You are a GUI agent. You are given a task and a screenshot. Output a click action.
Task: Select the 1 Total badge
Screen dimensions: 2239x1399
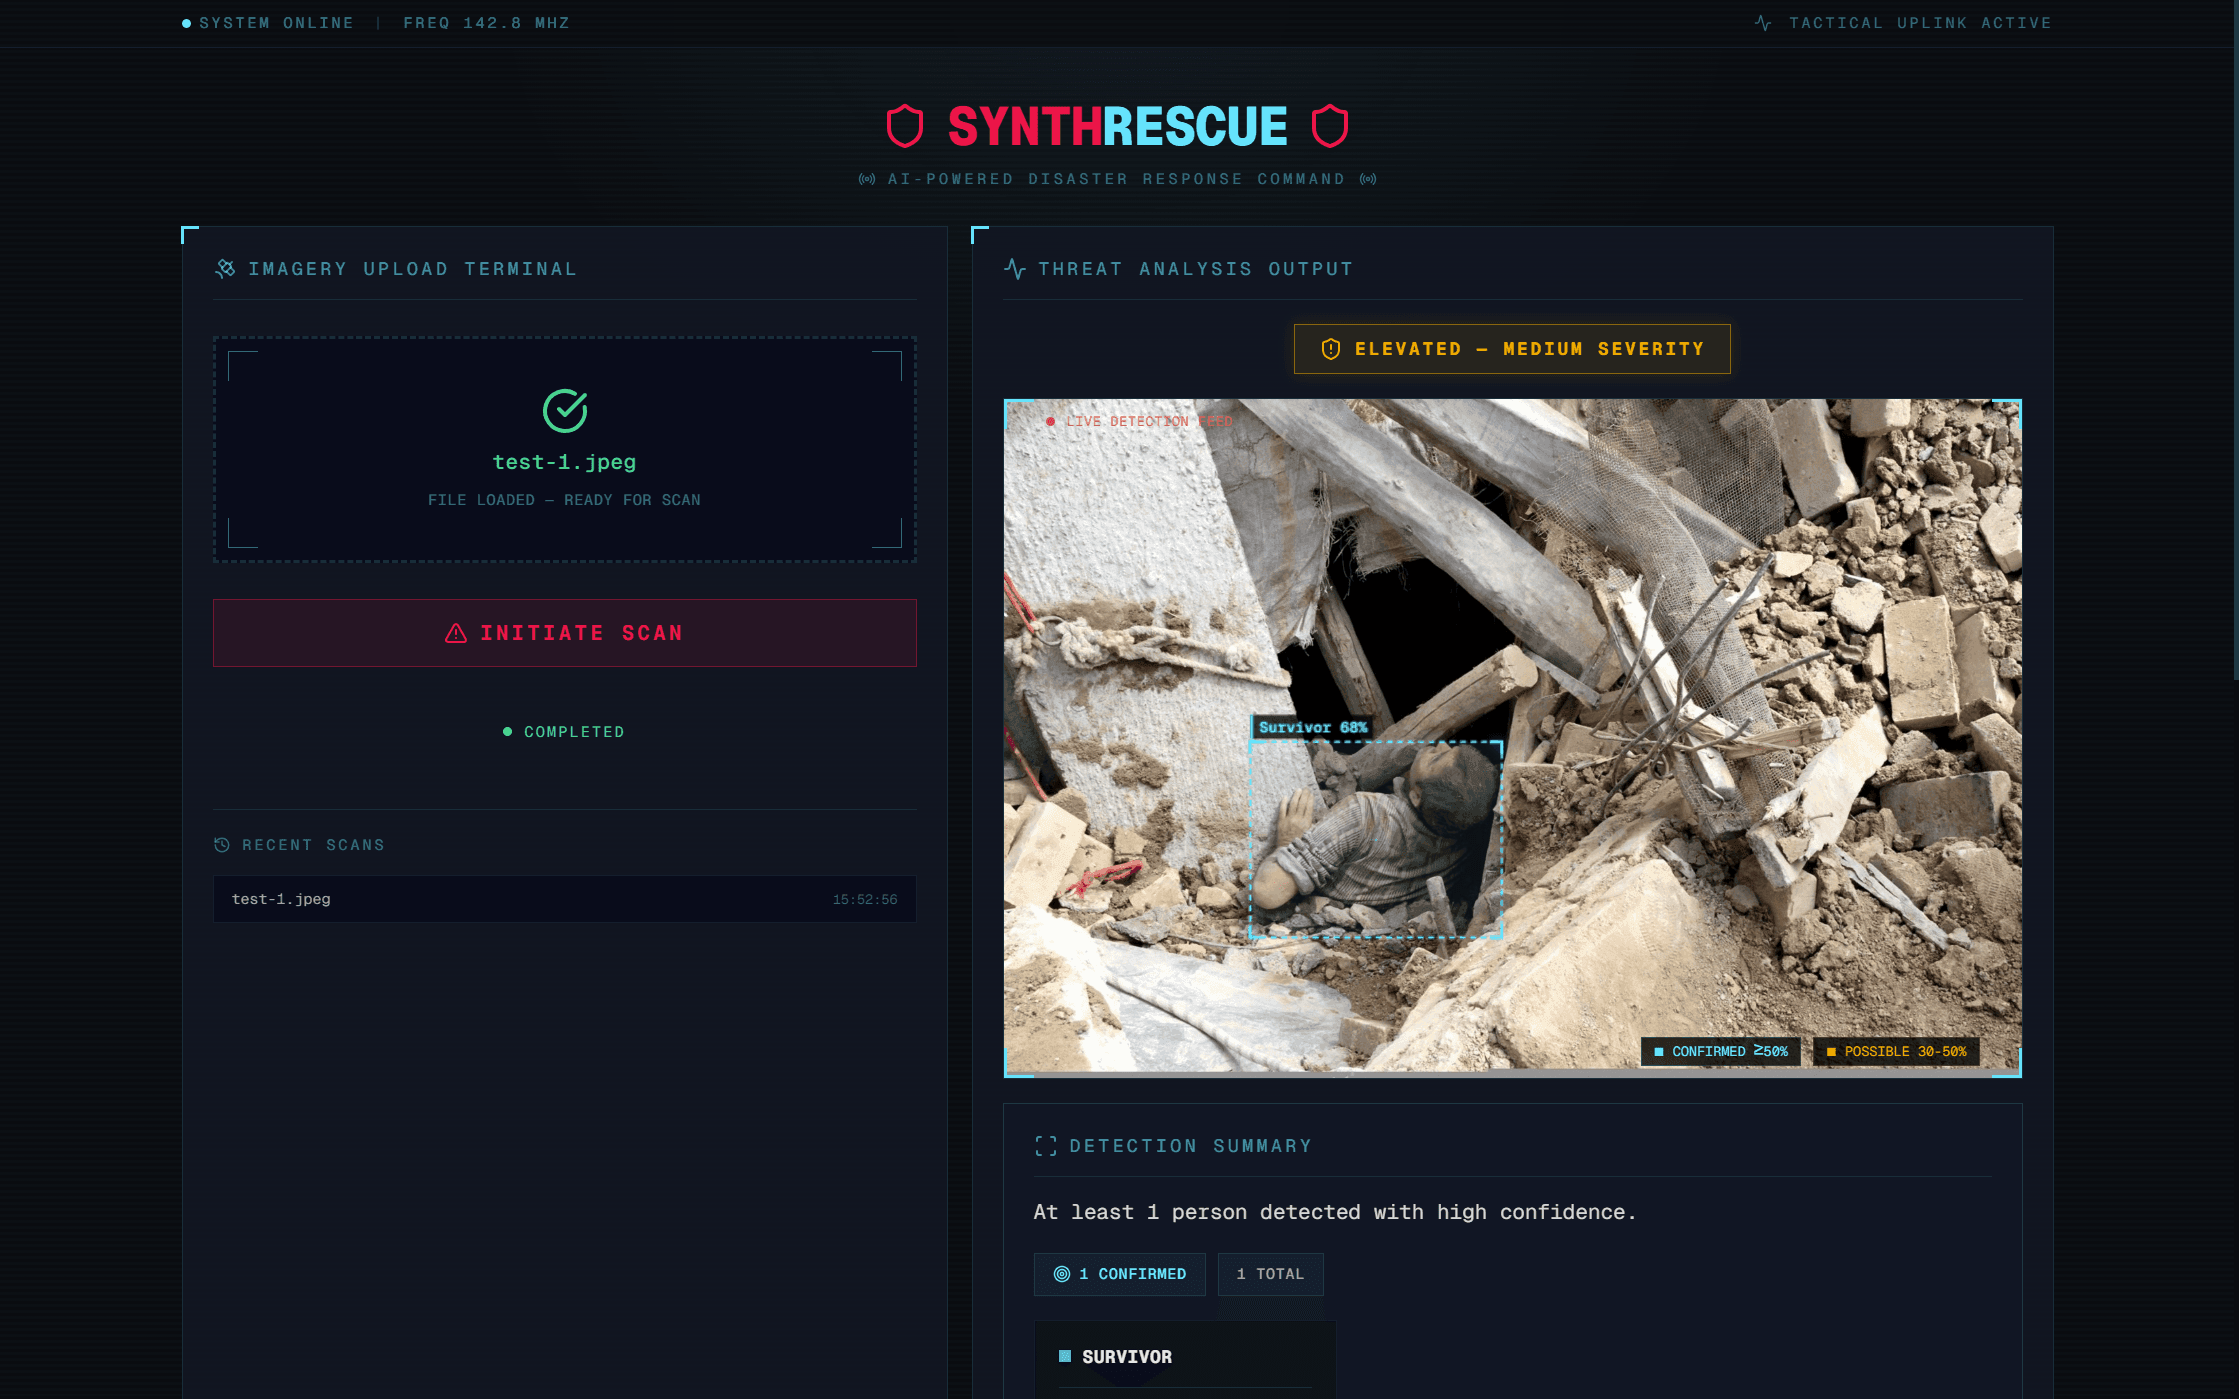(1270, 1274)
